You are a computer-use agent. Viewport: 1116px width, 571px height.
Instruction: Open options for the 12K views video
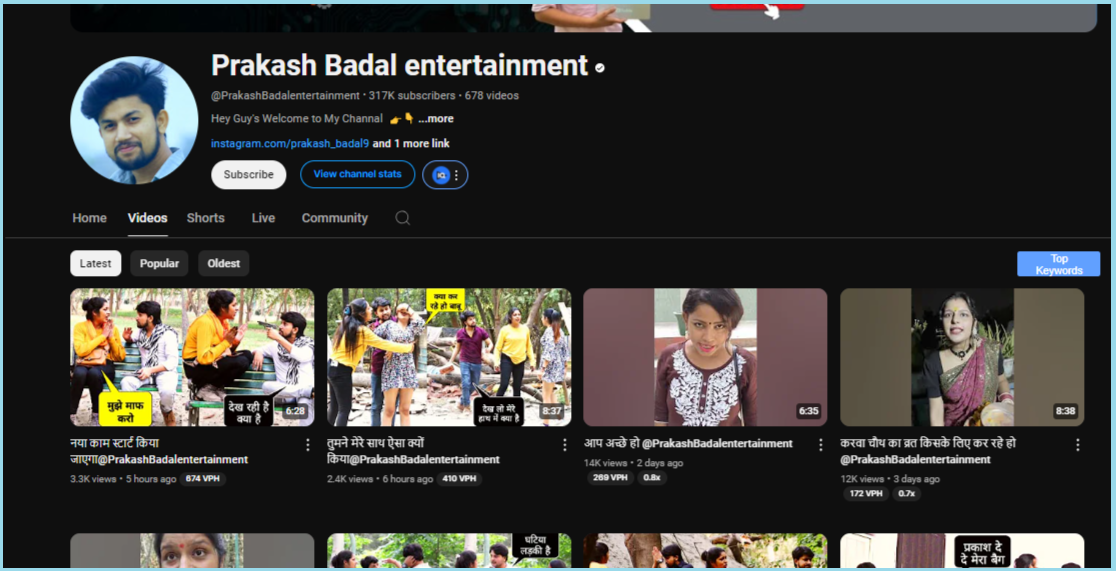pyautogui.click(x=1078, y=445)
